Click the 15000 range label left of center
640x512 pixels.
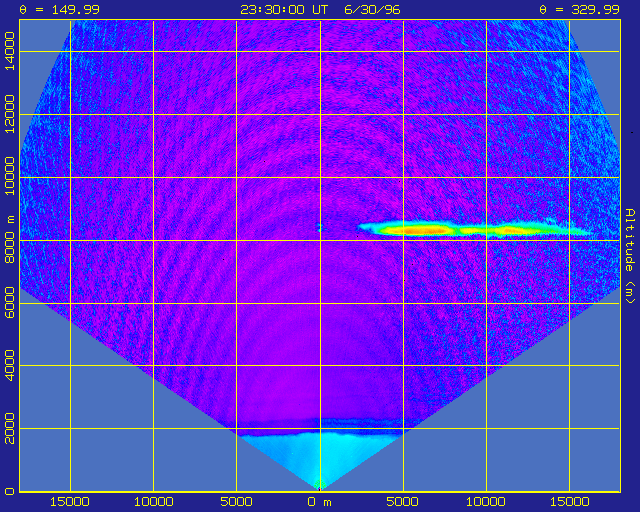point(70,502)
